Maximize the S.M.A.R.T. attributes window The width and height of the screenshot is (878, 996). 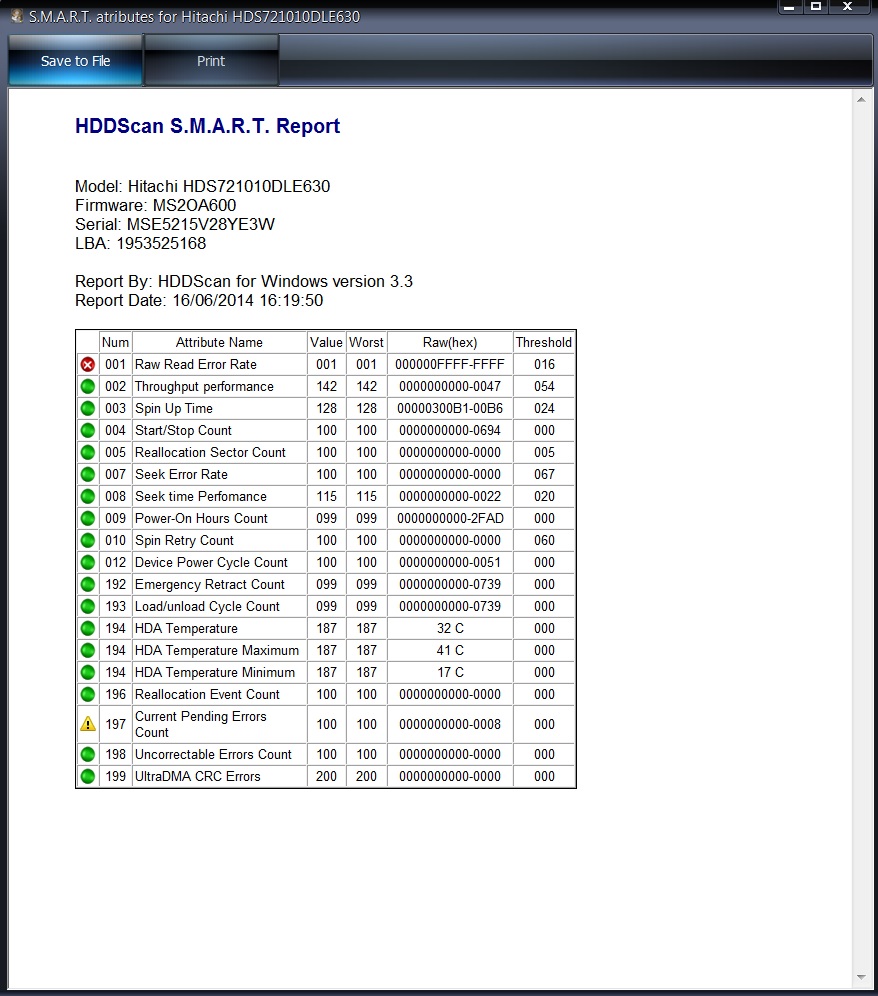[816, 7]
